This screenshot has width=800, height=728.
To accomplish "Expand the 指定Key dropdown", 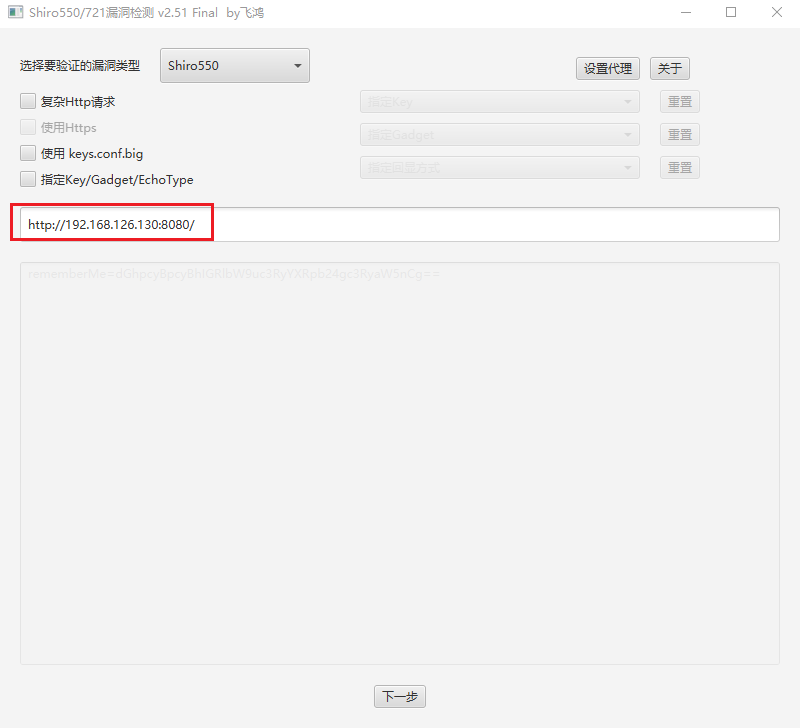I will click(499, 102).
